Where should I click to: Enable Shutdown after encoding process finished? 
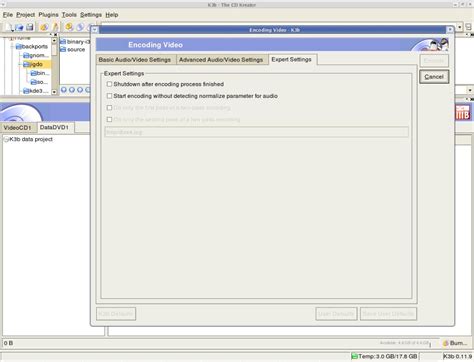click(x=109, y=84)
